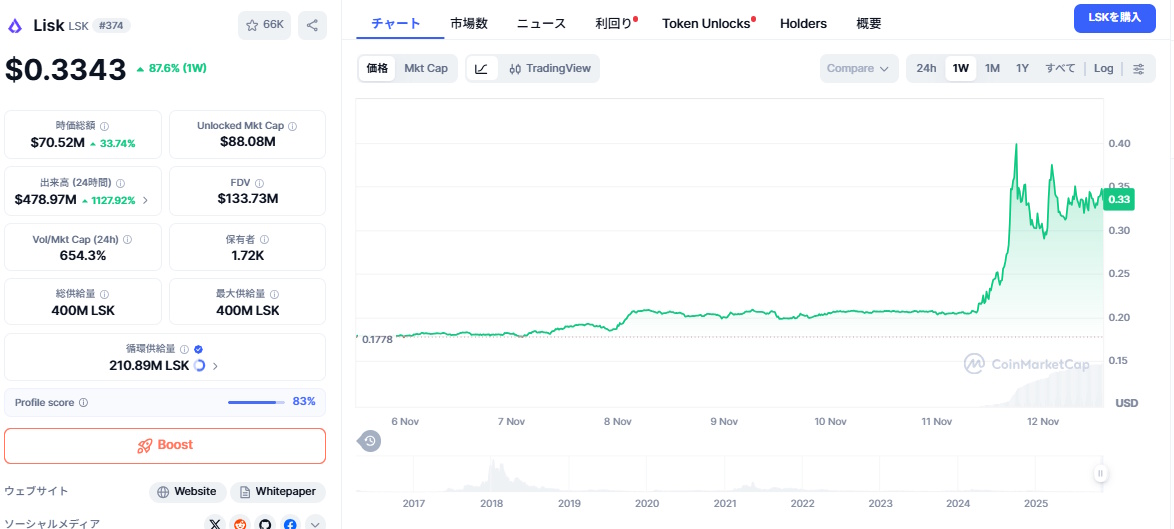
Task: Toggle Log scale on the chart
Action: pyautogui.click(x=1103, y=68)
